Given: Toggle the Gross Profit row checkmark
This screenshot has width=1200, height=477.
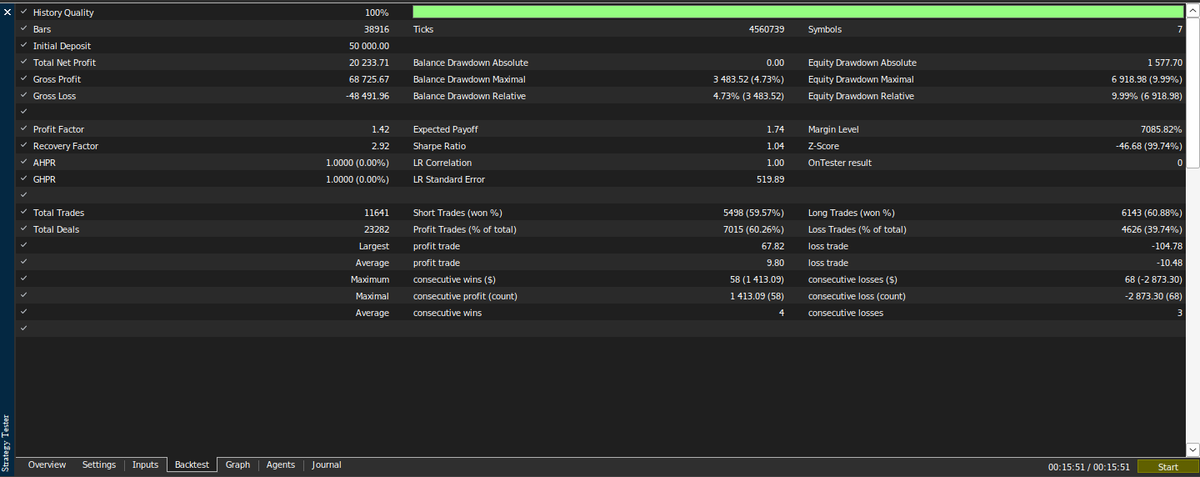Looking at the screenshot, I should coord(23,79).
